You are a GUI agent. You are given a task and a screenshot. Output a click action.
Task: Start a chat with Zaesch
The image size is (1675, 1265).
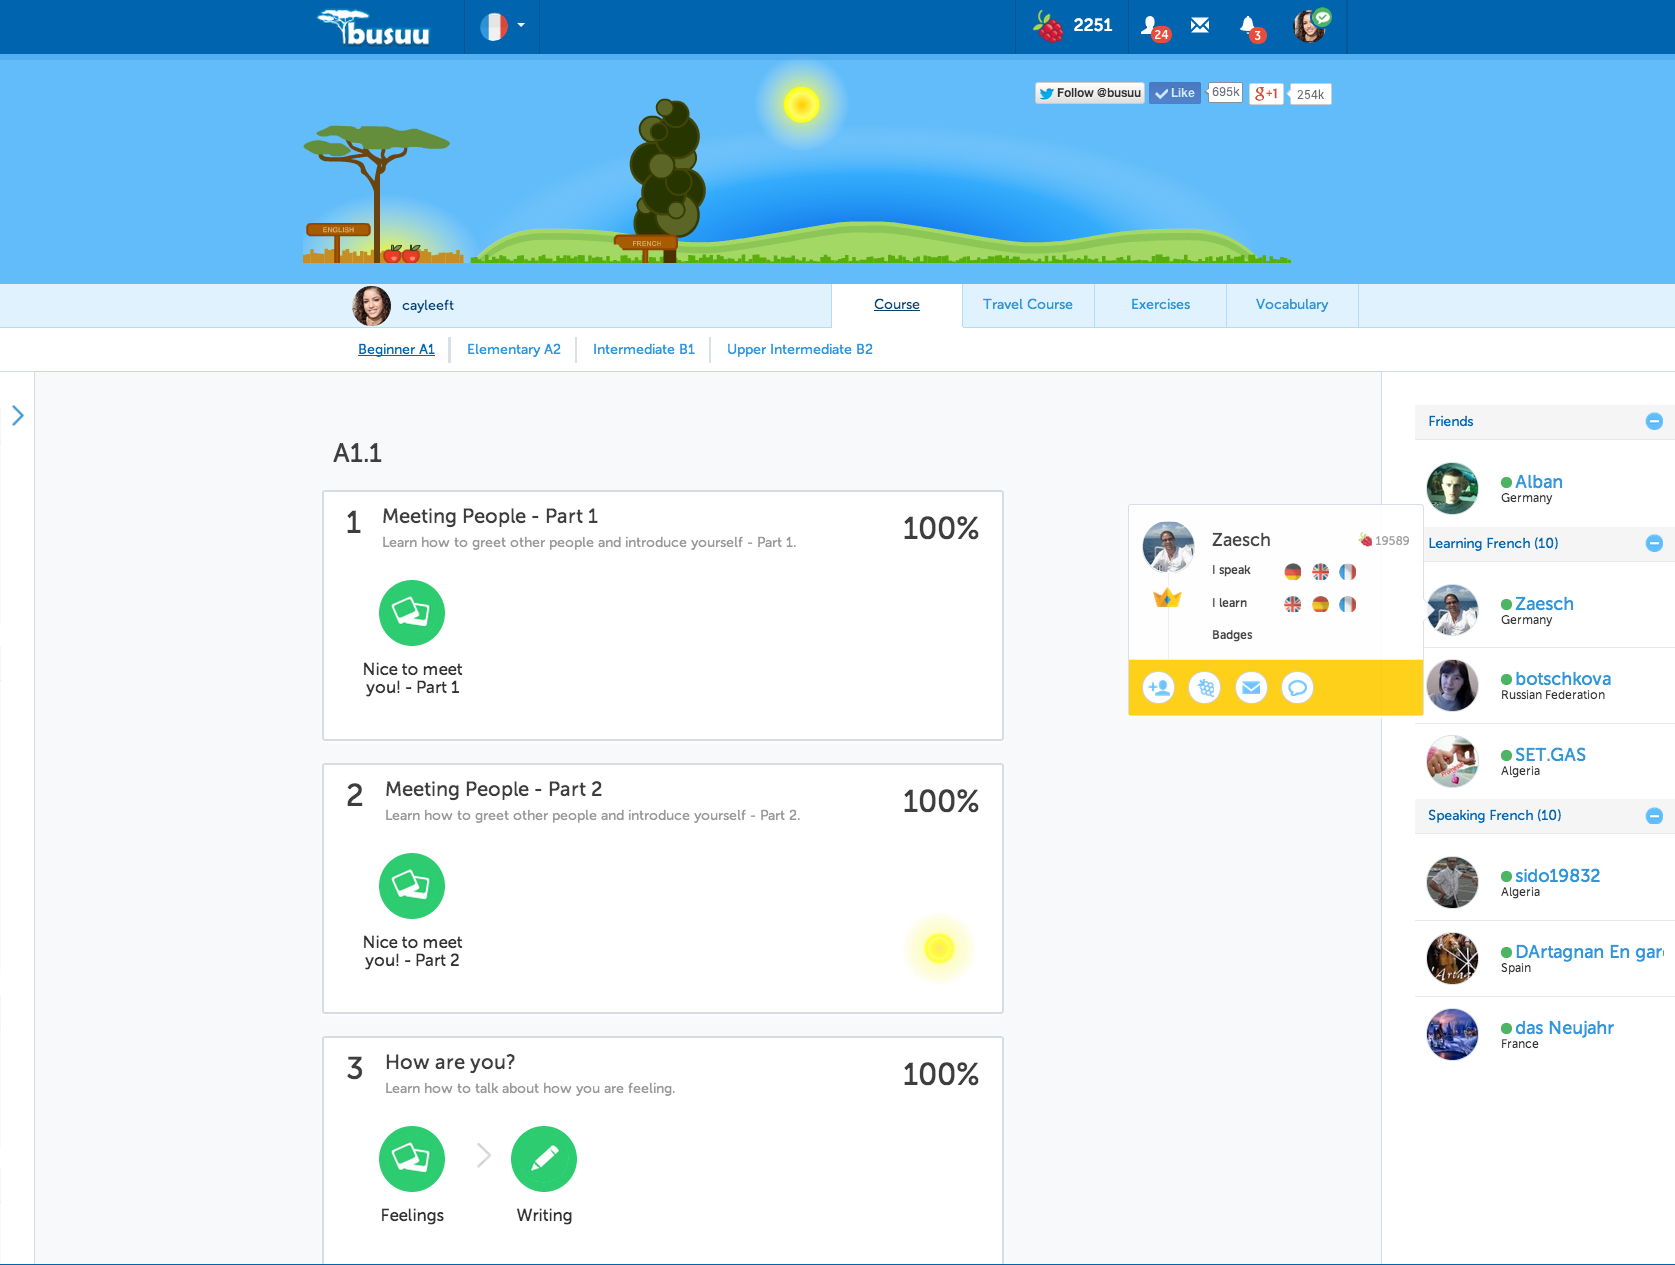point(1297,687)
